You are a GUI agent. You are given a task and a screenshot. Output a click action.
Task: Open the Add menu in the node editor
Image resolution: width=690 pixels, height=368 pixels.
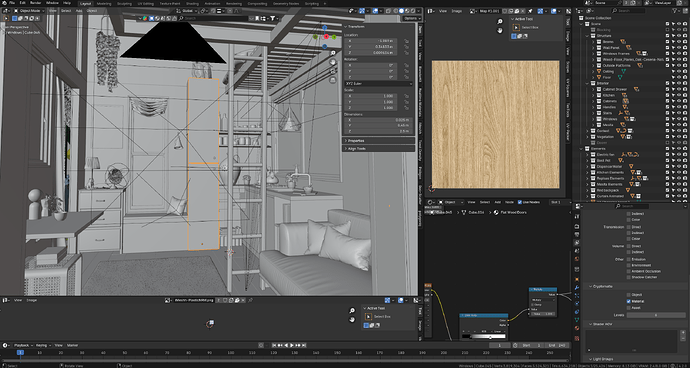[497, 202]
